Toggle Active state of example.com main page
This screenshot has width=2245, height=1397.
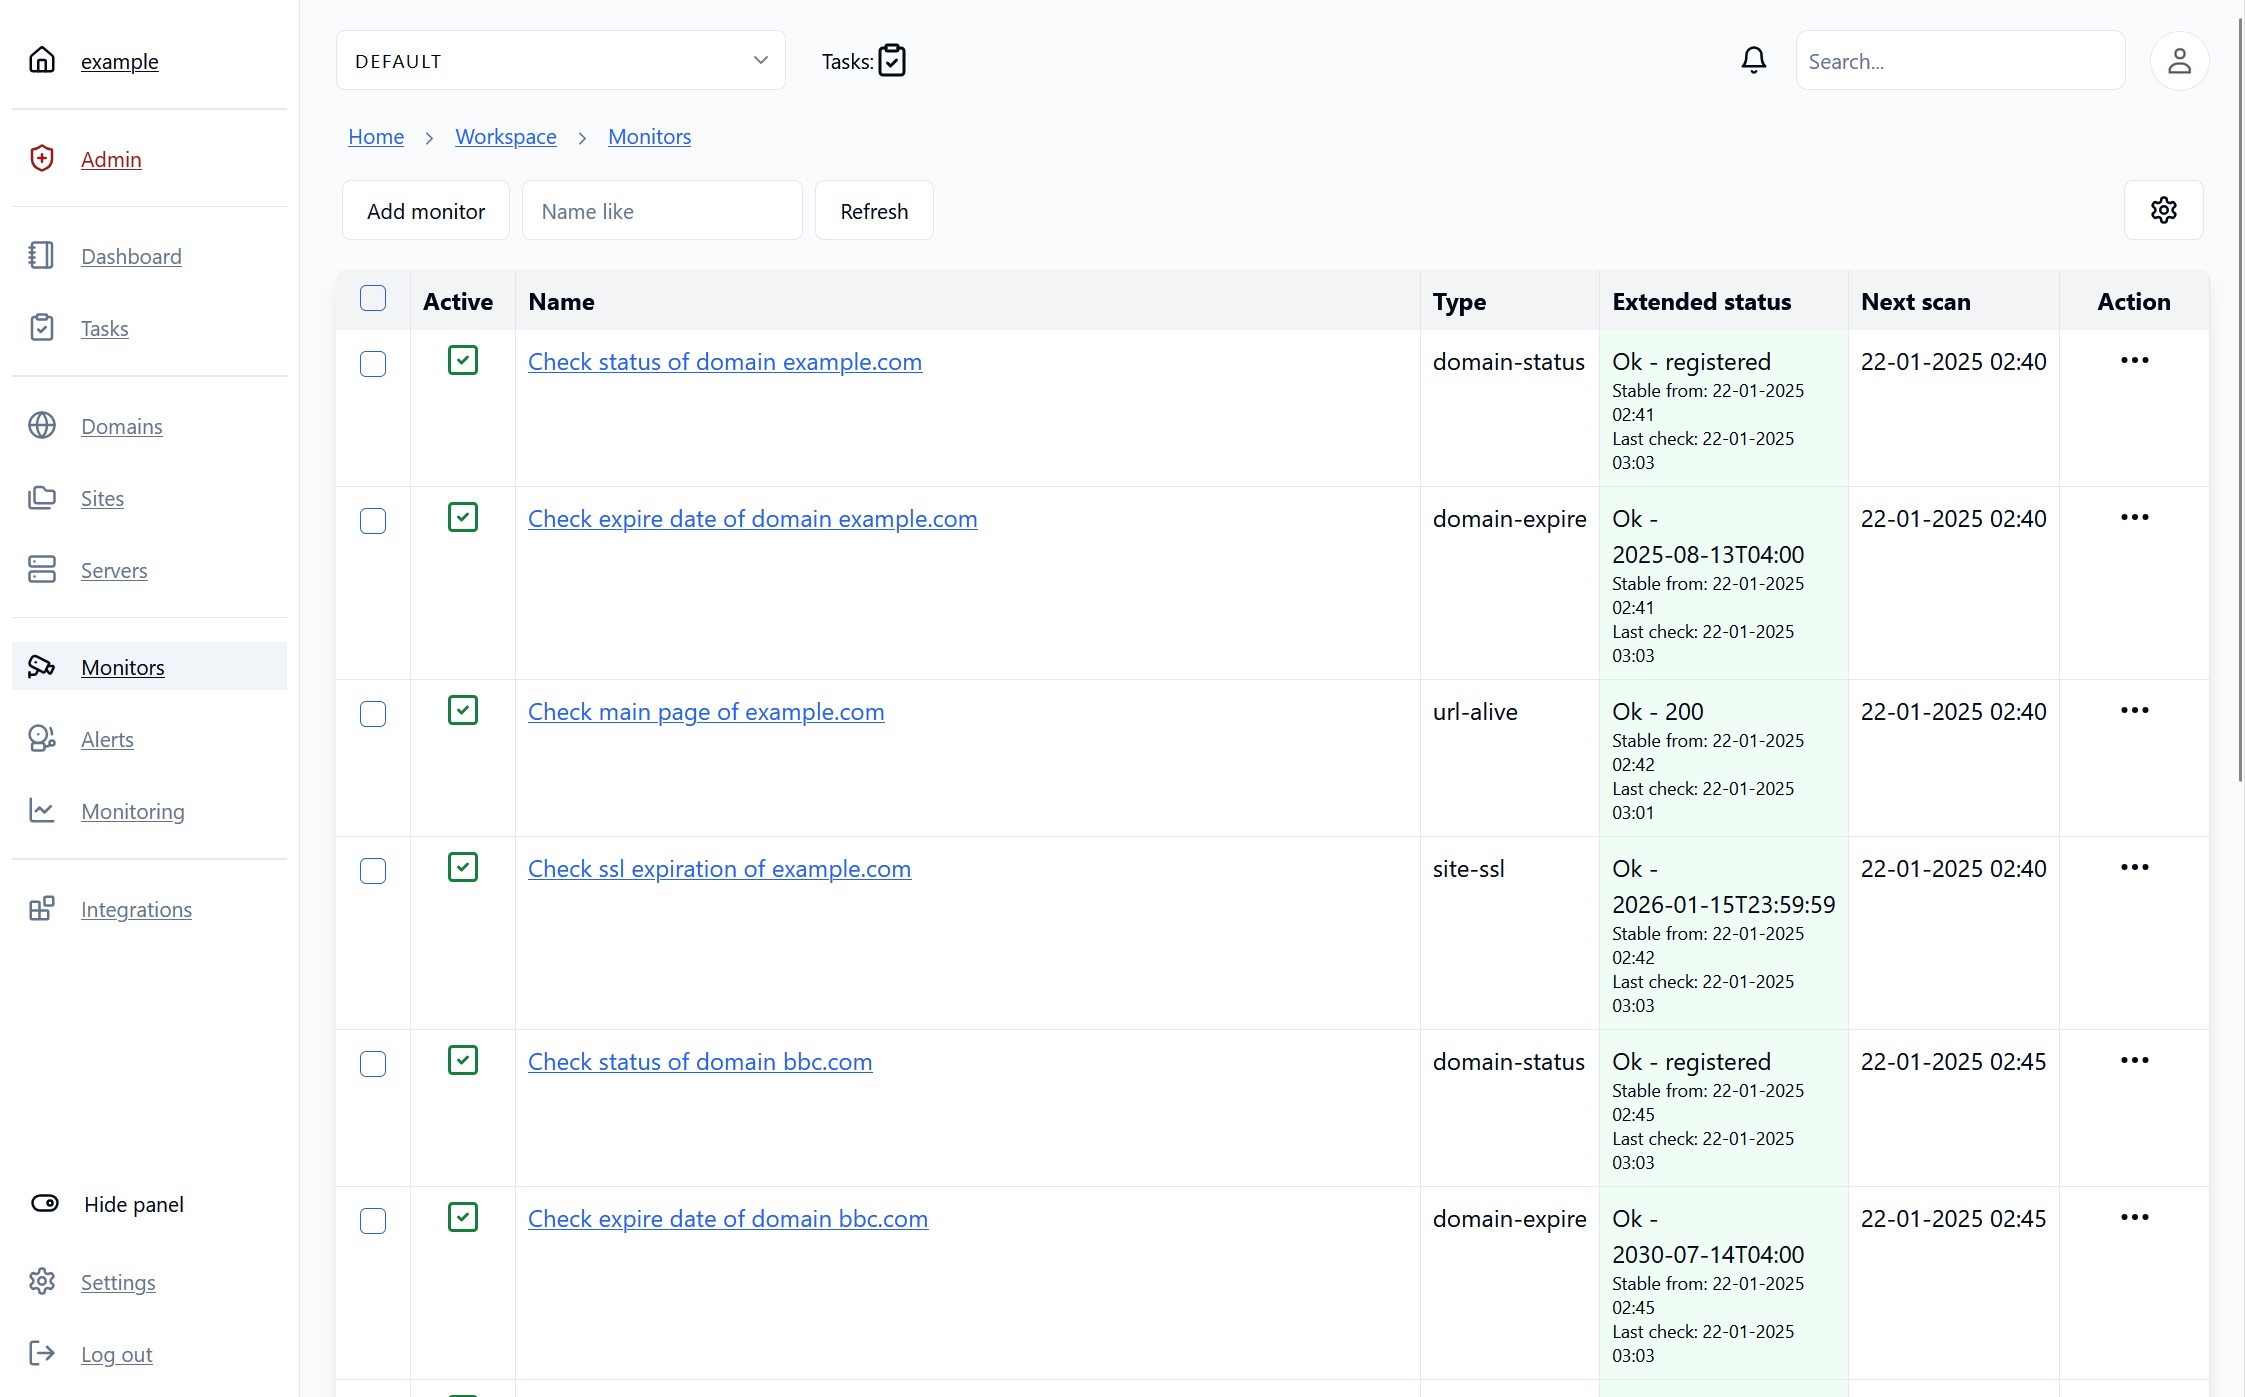(463, 710)
